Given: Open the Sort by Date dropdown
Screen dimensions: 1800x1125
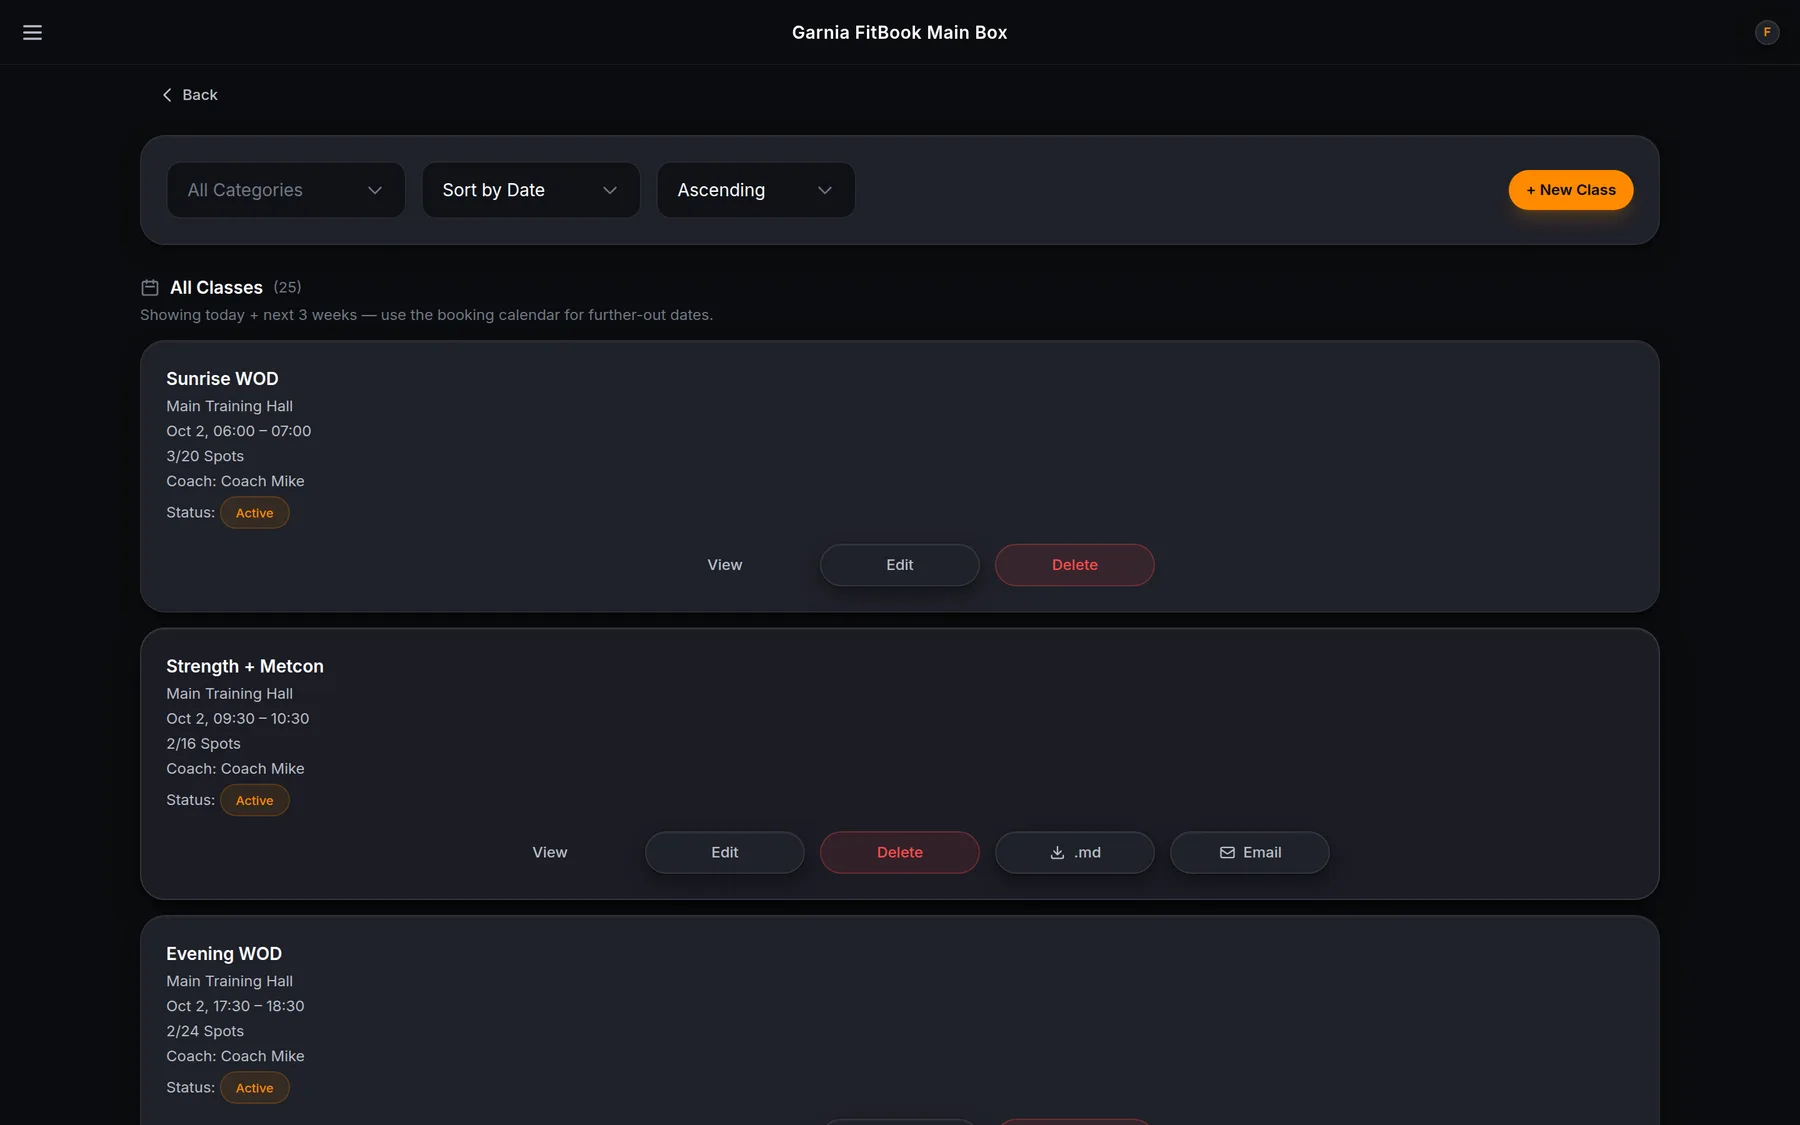Looking at the screenshot, I should [531, 190].
